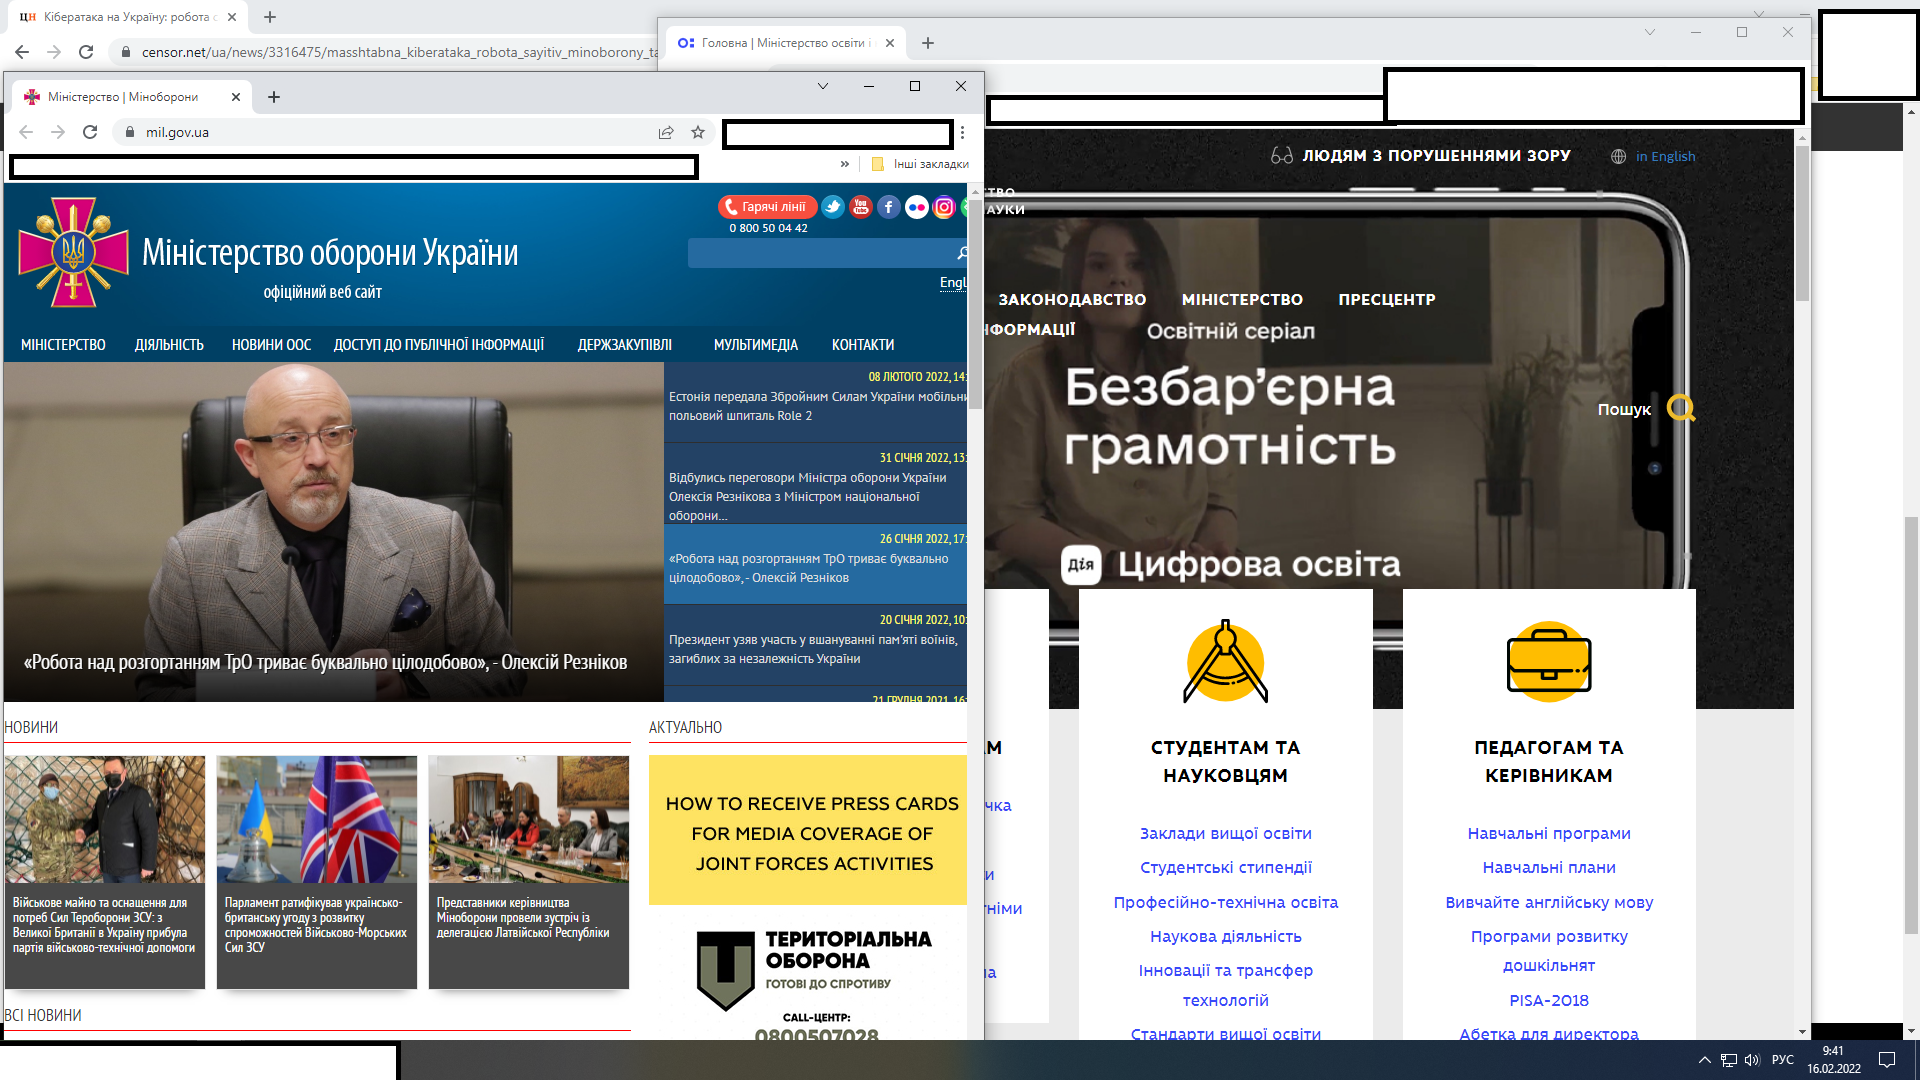Image resolution: width=1920 pixels, height=1080 pixels.
Task: Go back in the mil.gov.ua browser window
Action: point(26,132)
